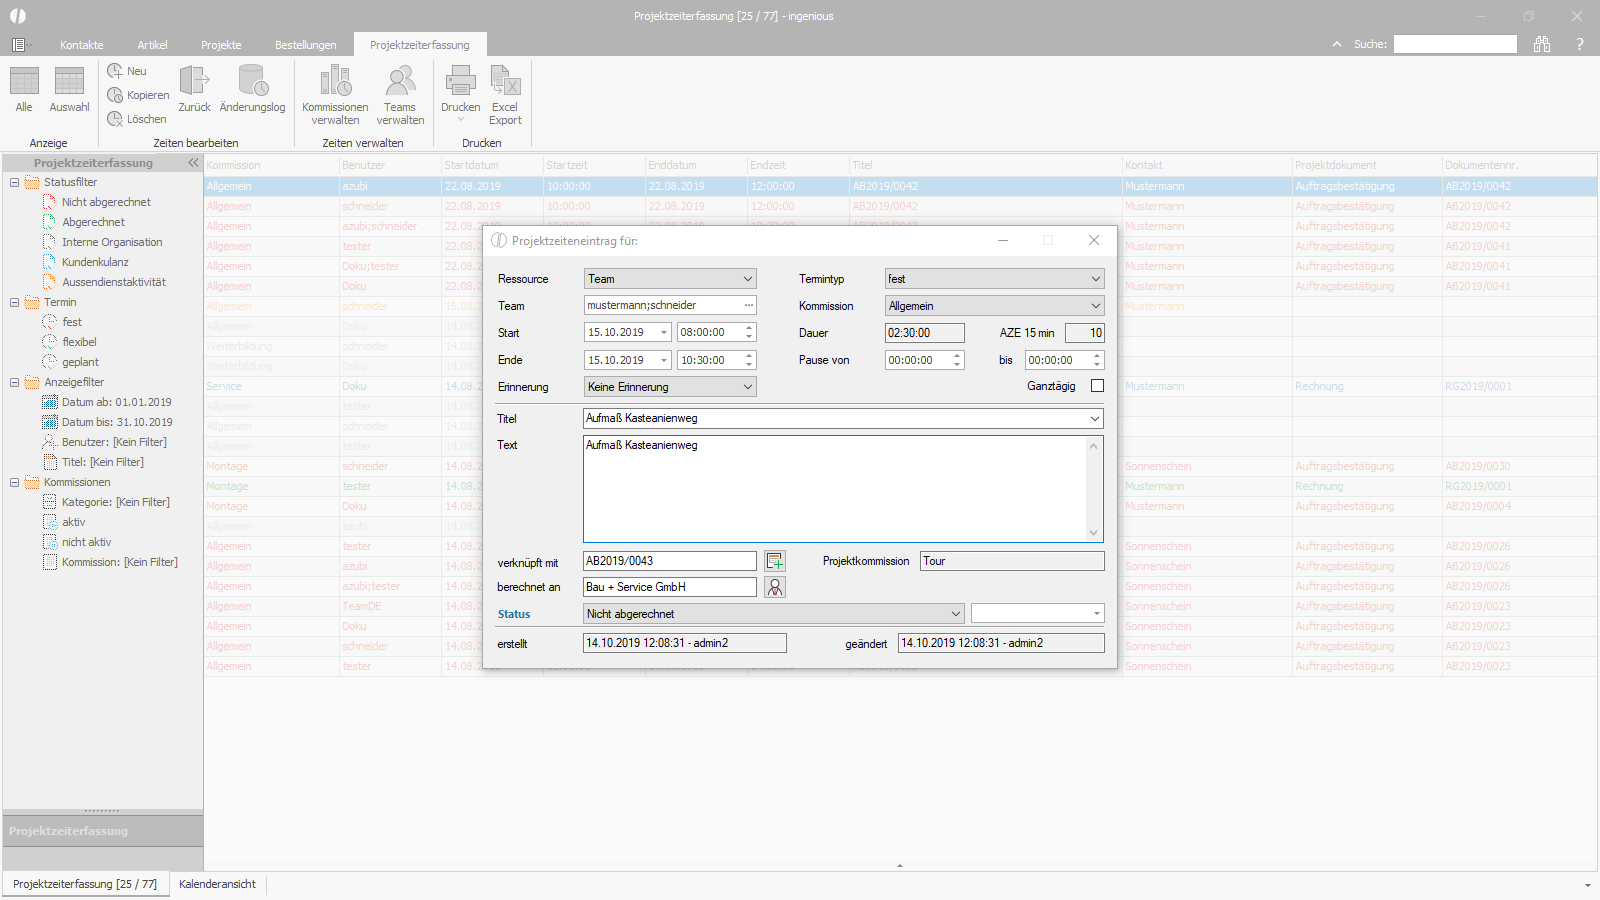The width and height of the screenshot is (1600, 900).
Task: Open Ende date picker dropdown
Action: point(664,360)
